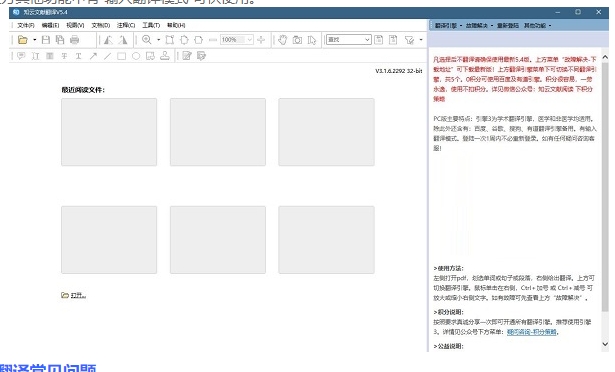Select the underline text tool

coord(78,56)
